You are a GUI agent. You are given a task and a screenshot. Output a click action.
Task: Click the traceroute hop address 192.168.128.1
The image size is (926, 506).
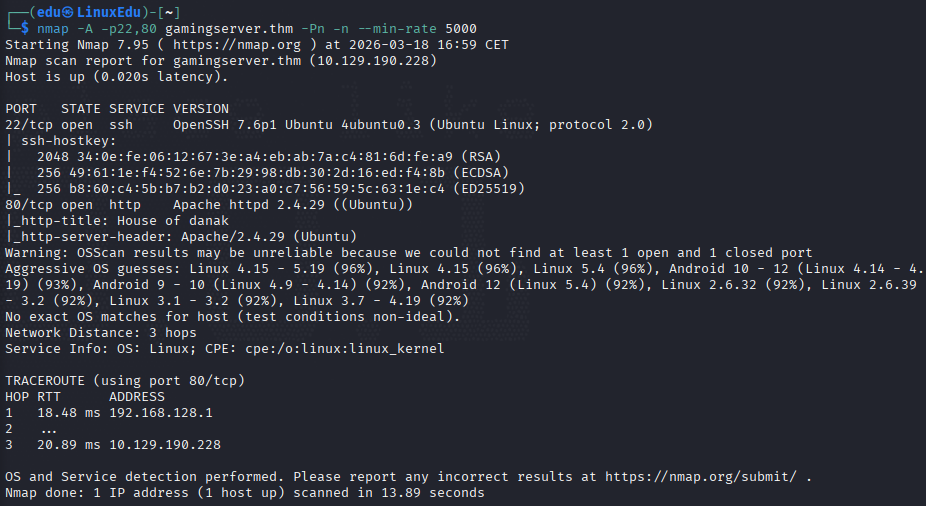pyautogui.click(x=161, y=413)
